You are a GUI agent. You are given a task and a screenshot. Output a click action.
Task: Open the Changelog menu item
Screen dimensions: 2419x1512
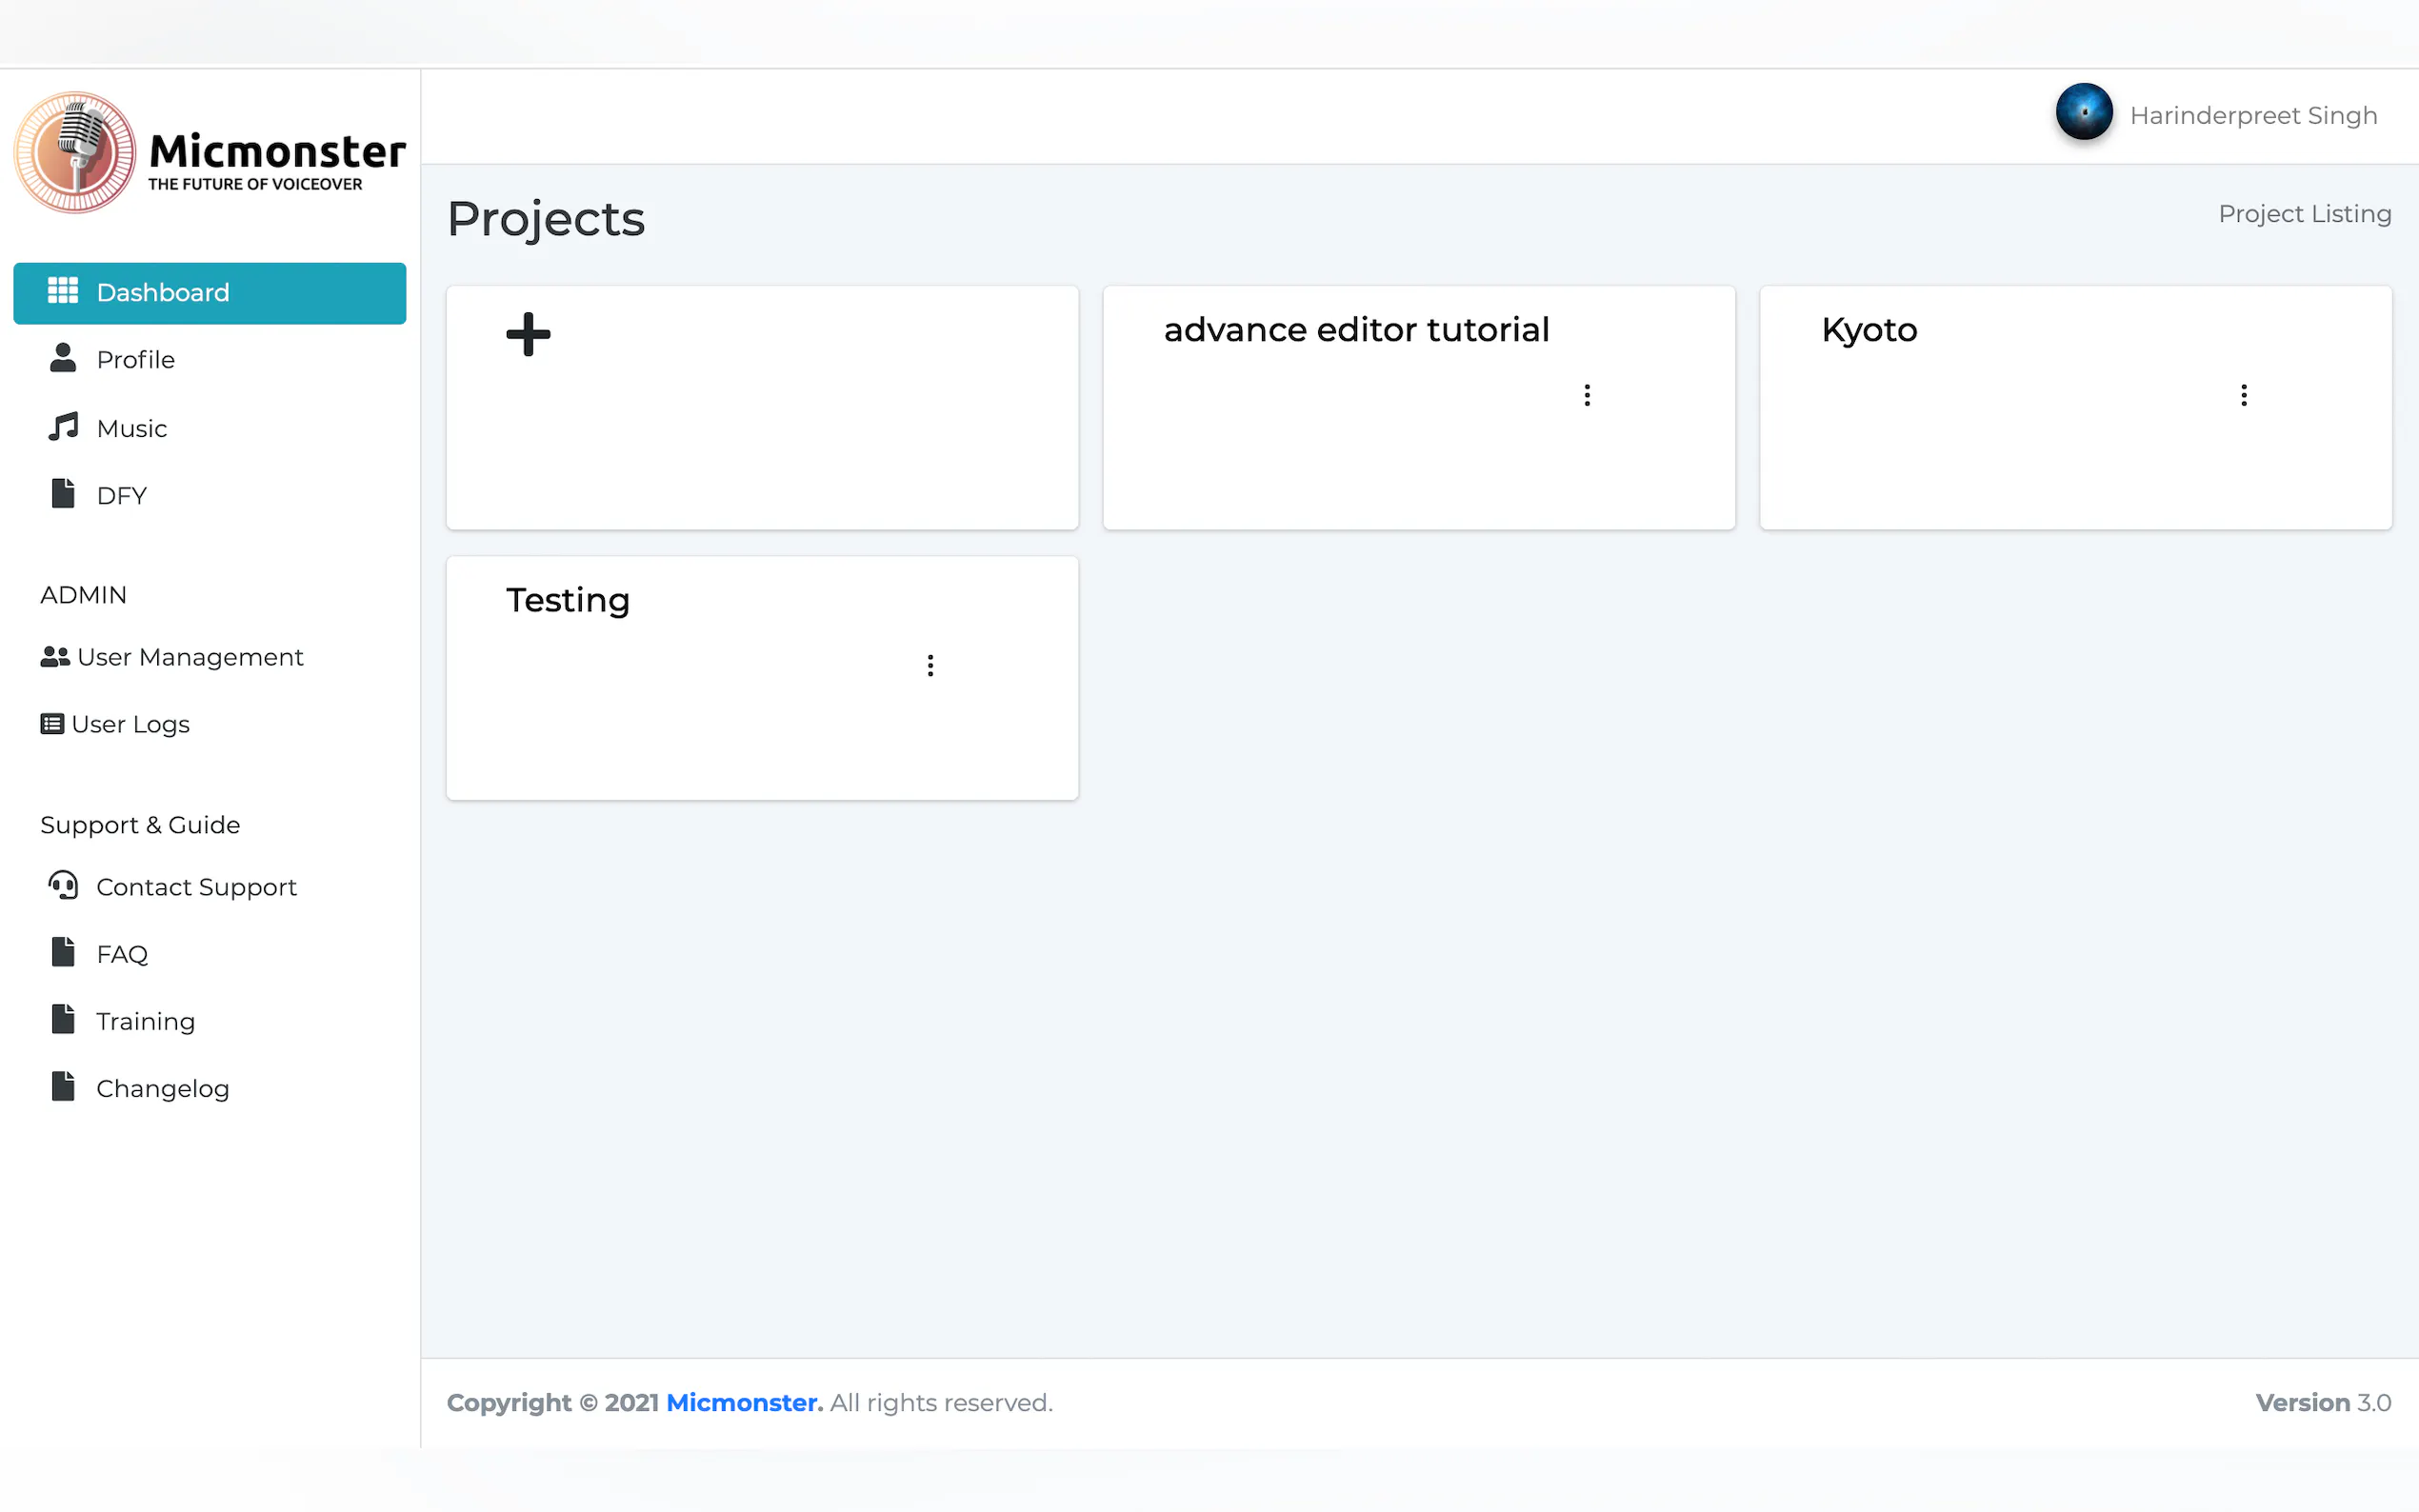(162, 1088)
